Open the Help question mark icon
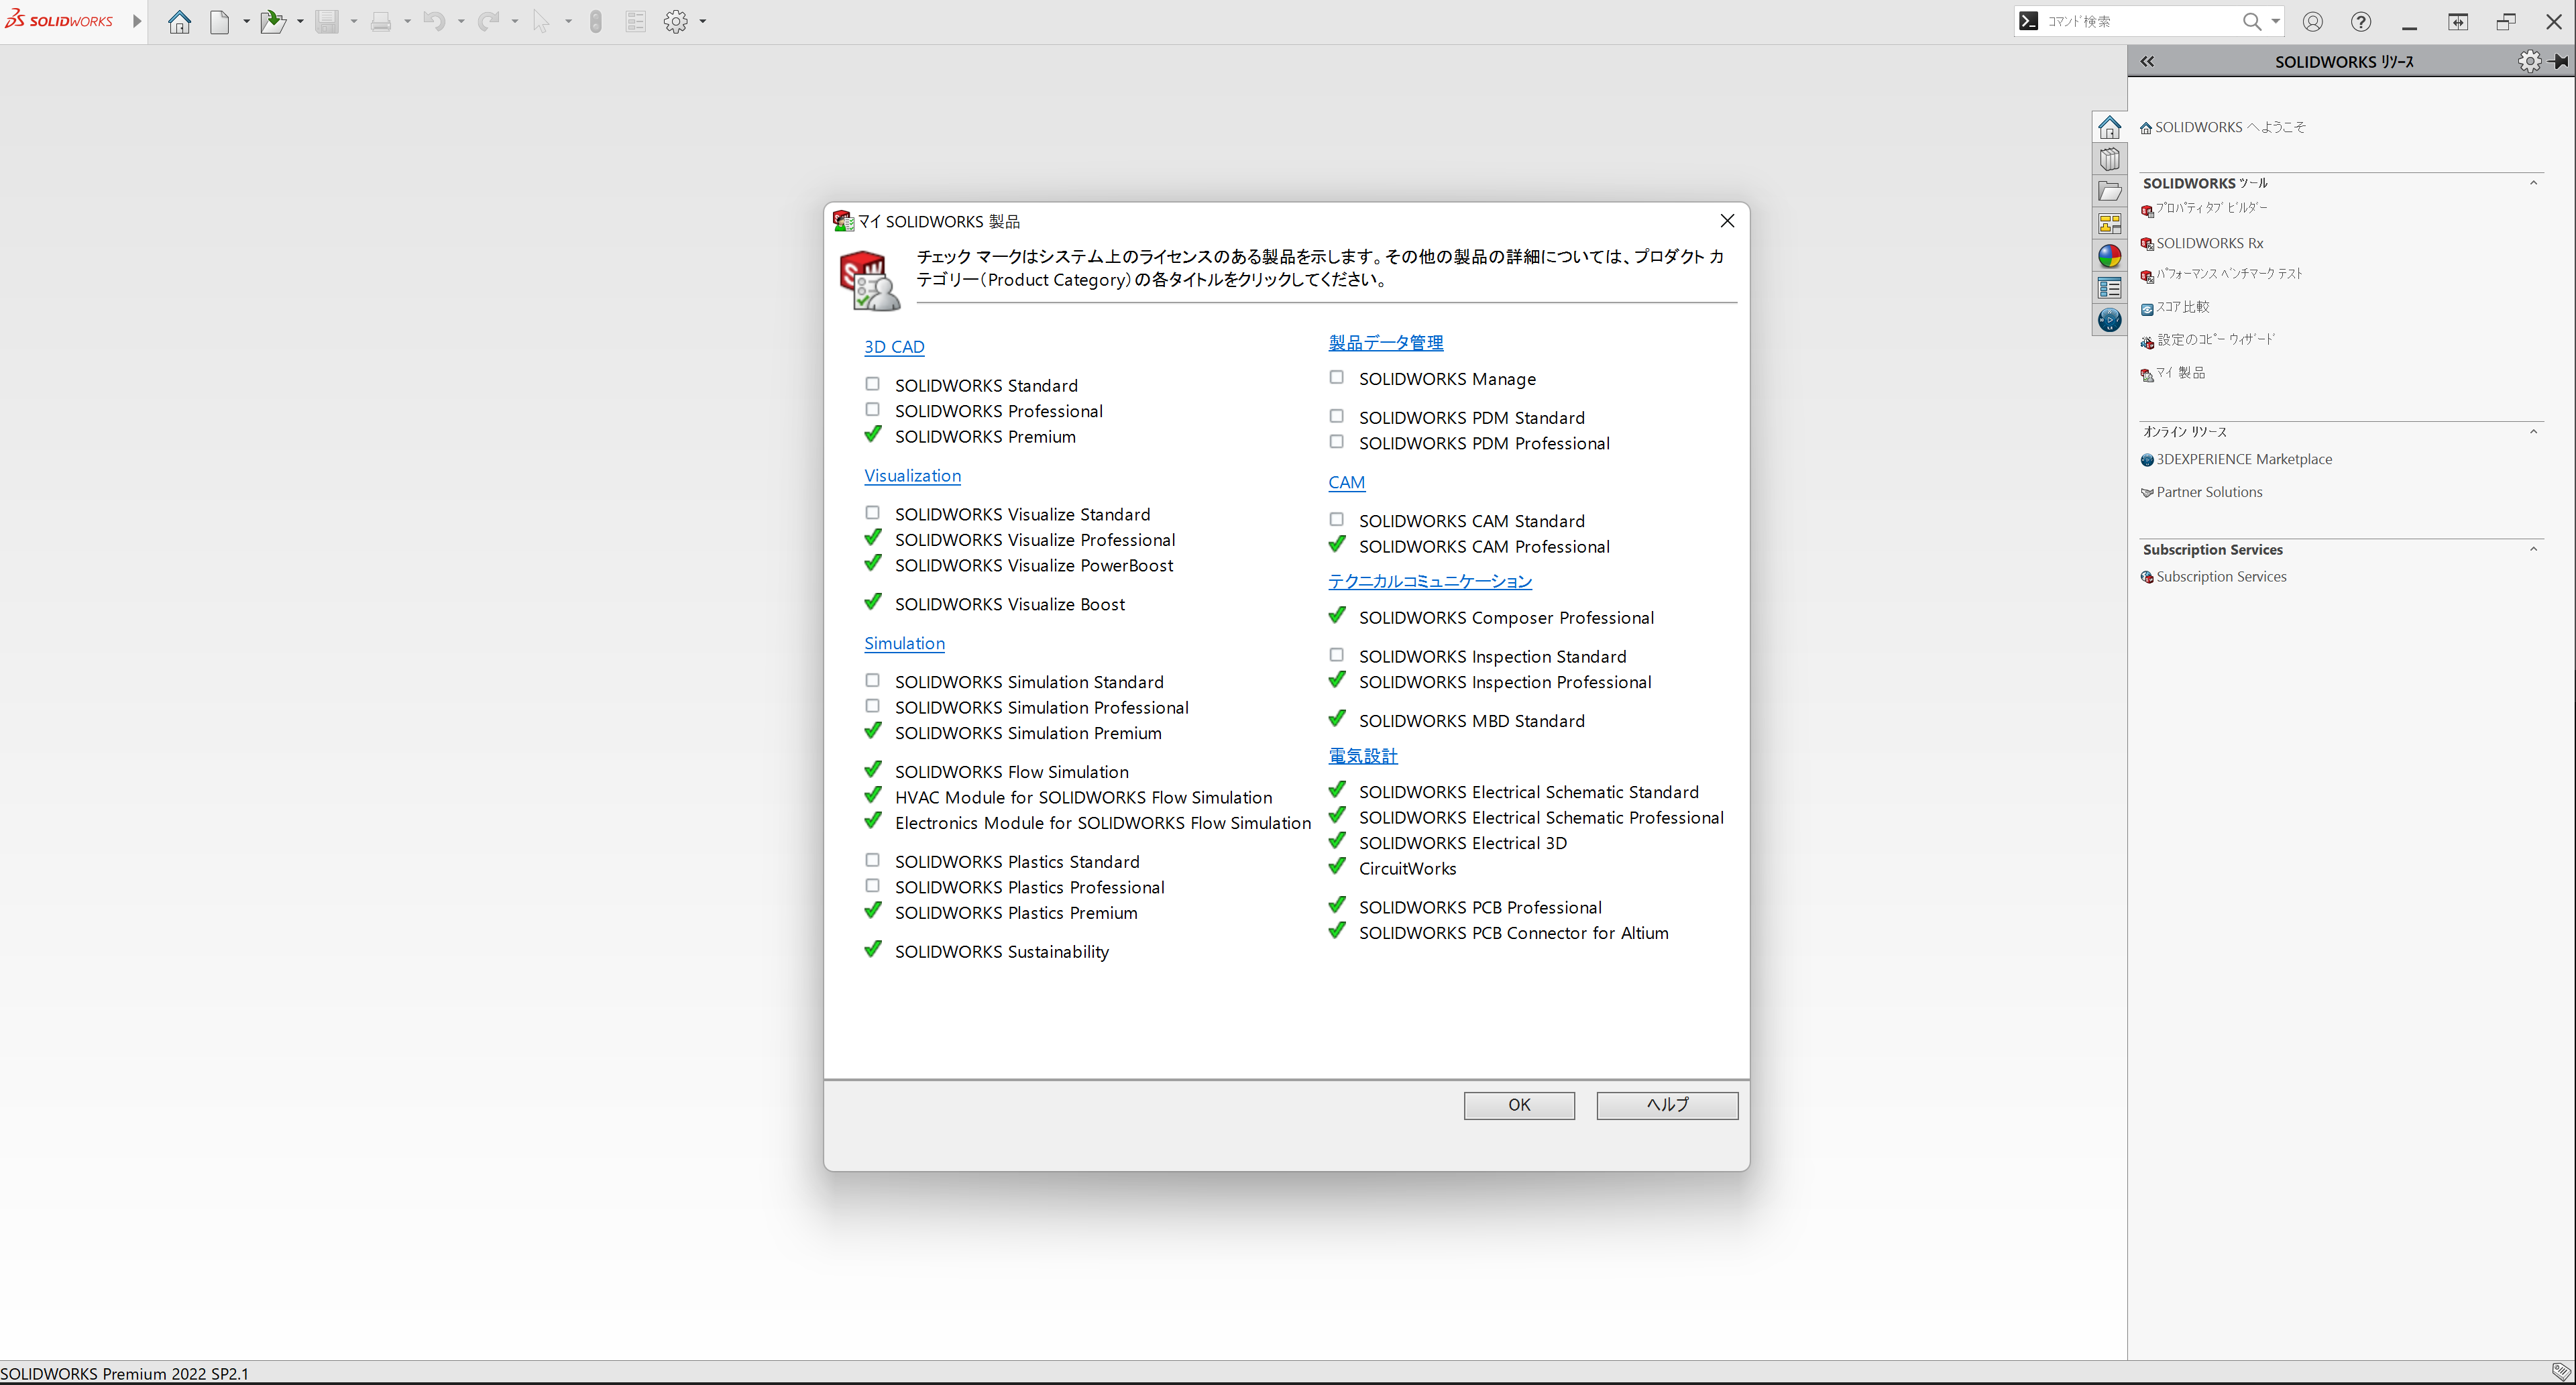 [x=2361, y=21]
